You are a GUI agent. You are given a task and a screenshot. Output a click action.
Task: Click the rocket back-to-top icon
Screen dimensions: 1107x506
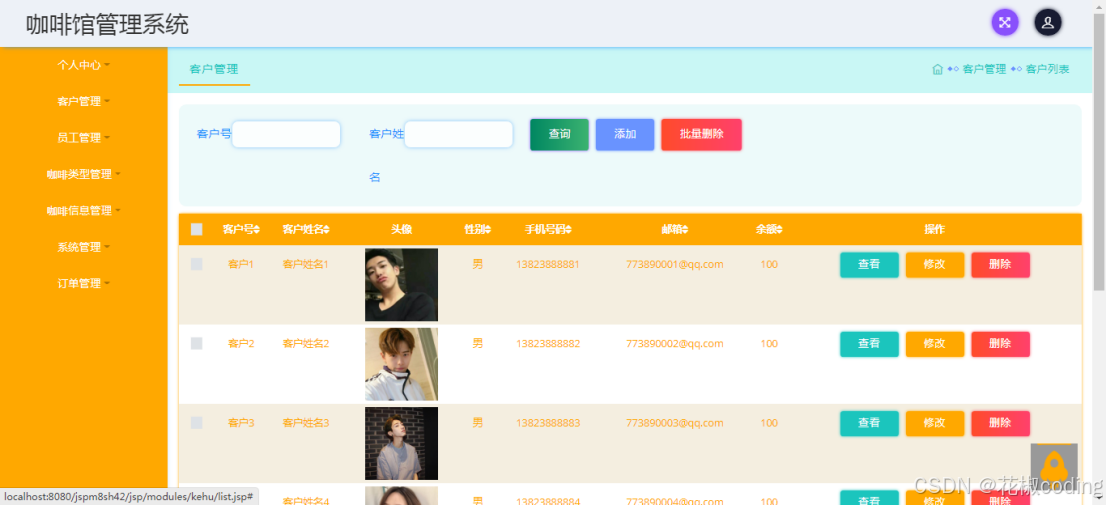point(1053,466)
